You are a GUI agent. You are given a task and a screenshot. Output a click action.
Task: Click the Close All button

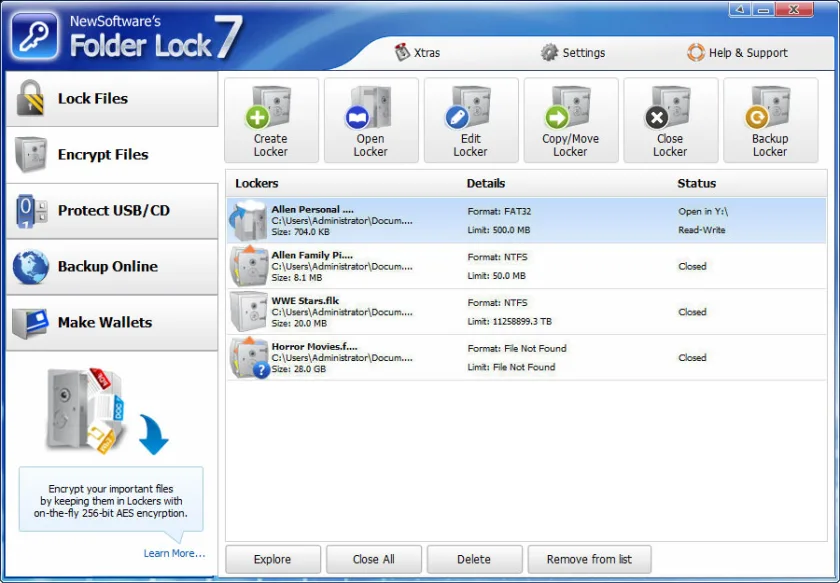(373, 559)
